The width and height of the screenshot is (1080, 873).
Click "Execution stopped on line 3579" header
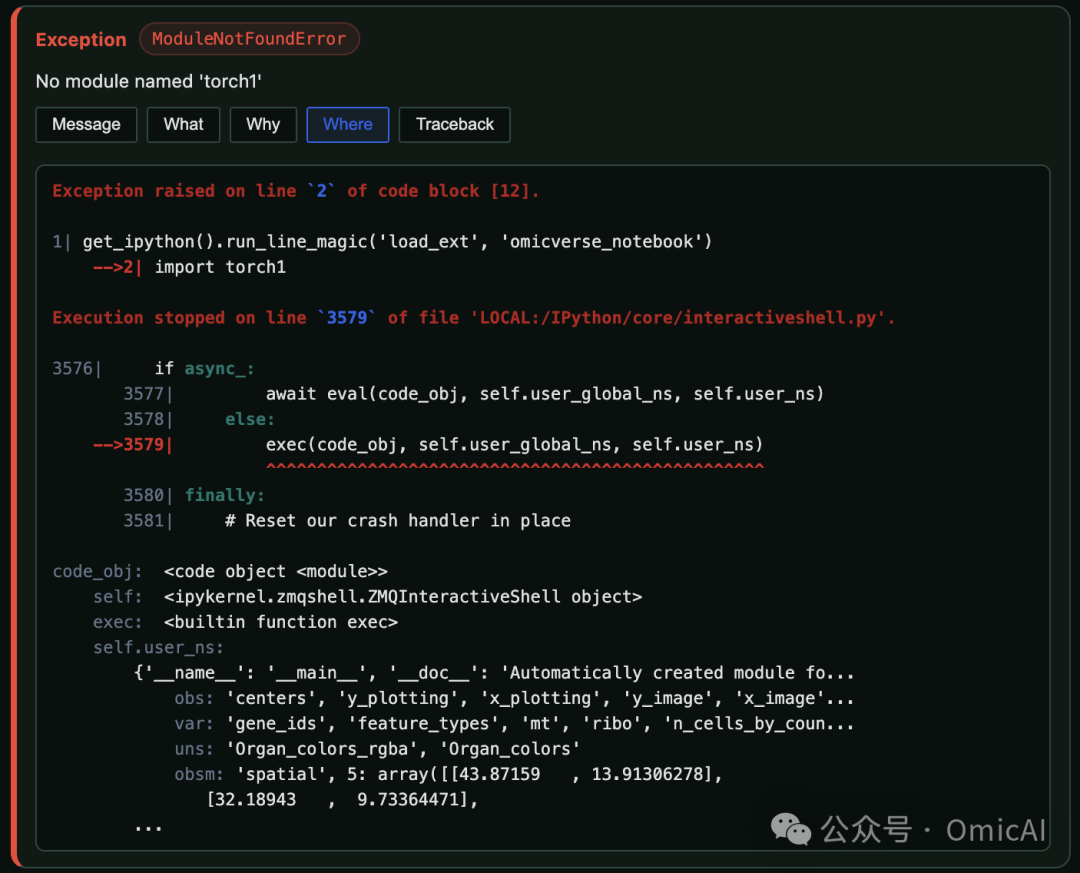[473, 318]
